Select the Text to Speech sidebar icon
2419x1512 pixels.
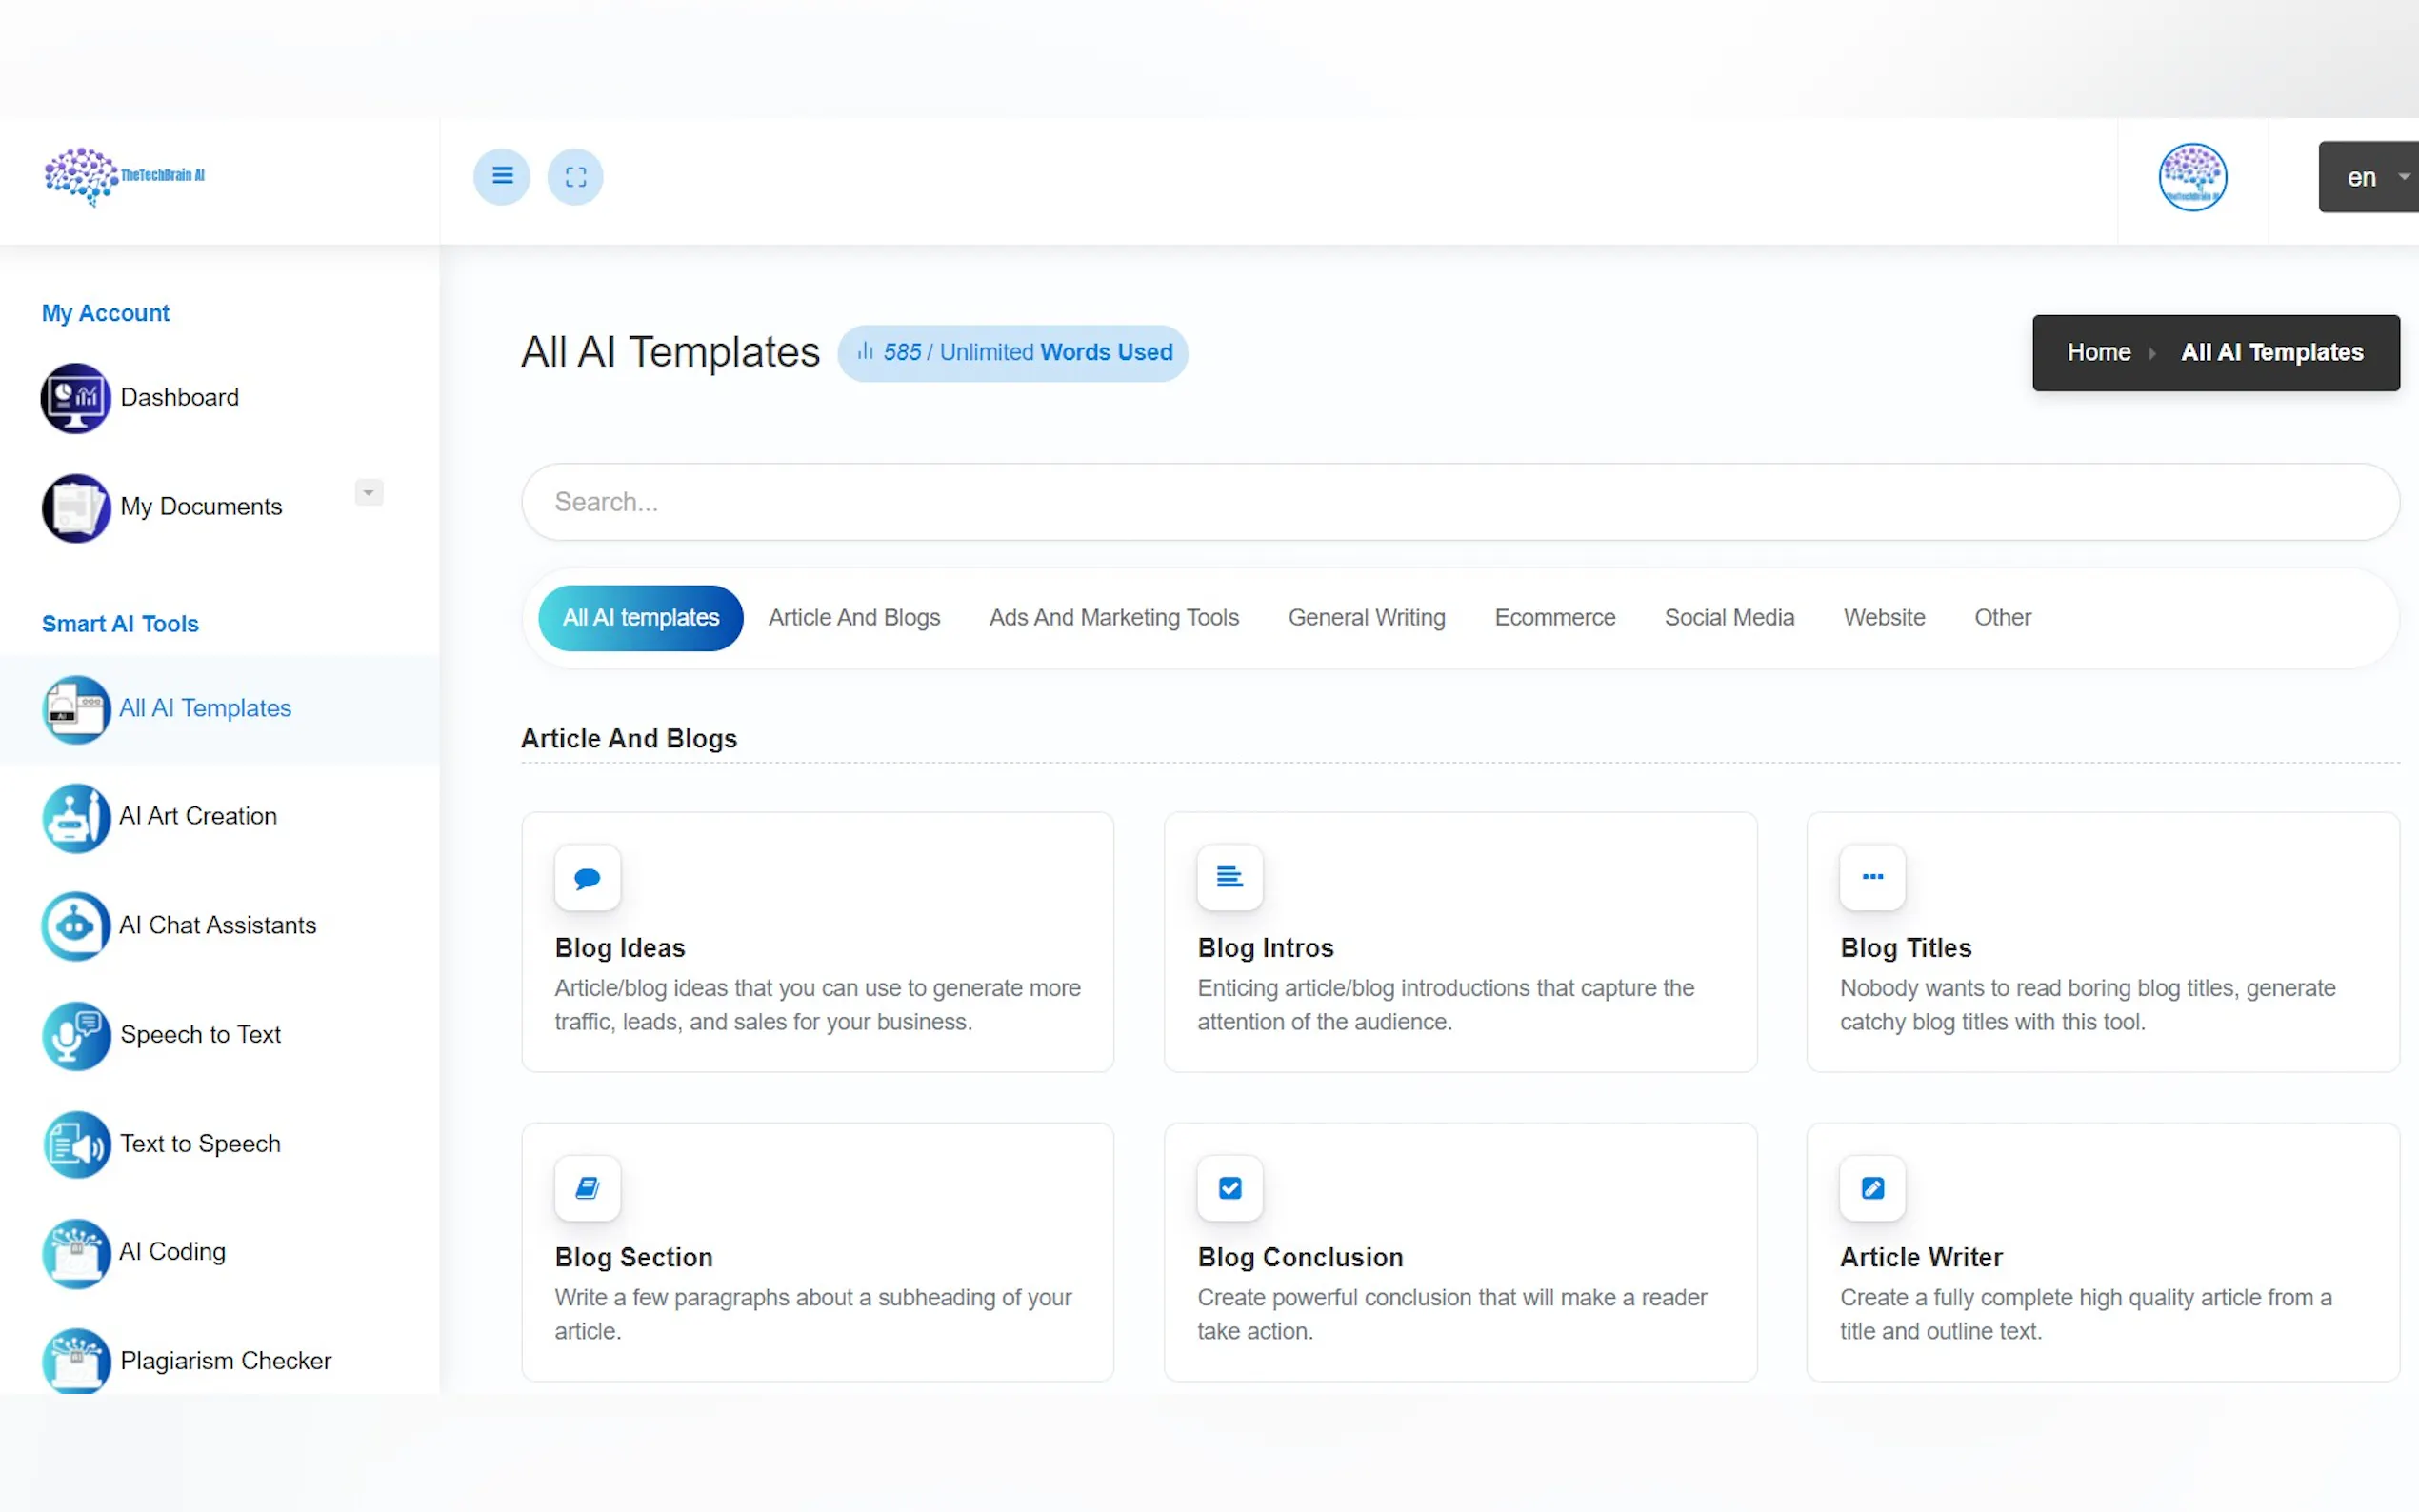pyautogui.click(x=75, y=1145)
